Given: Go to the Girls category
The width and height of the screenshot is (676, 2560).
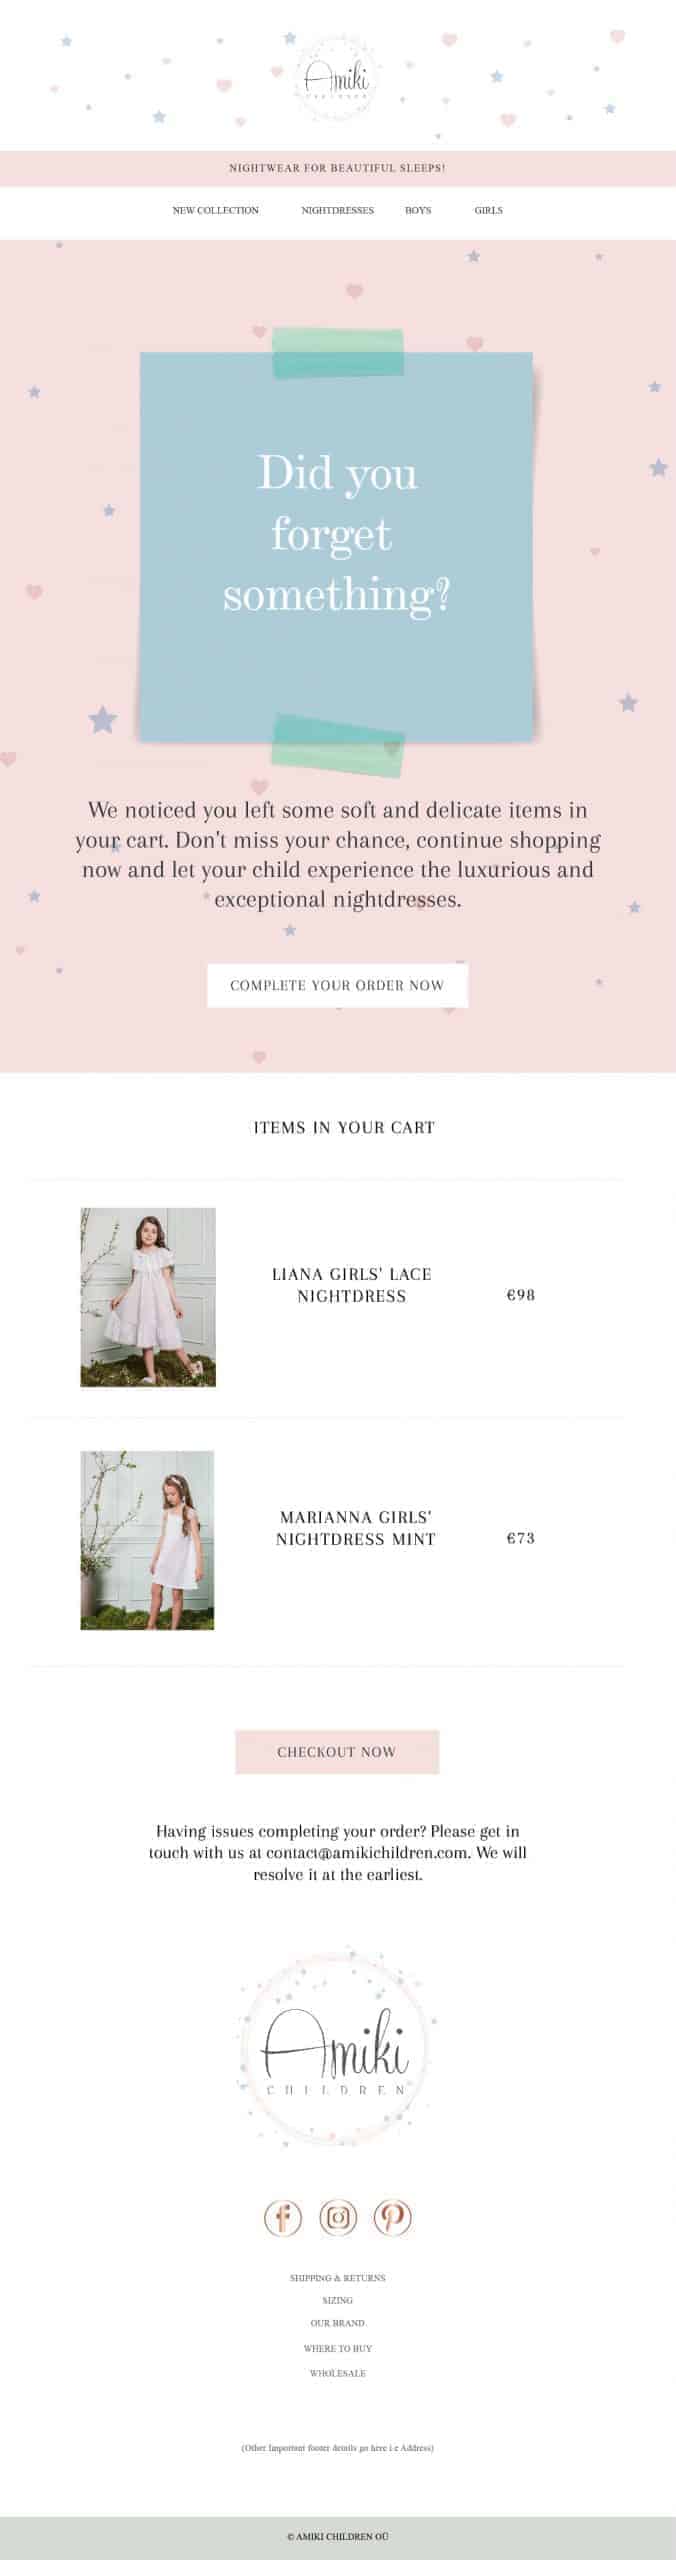Looking at the screenshot, I should tap(489, 210).
